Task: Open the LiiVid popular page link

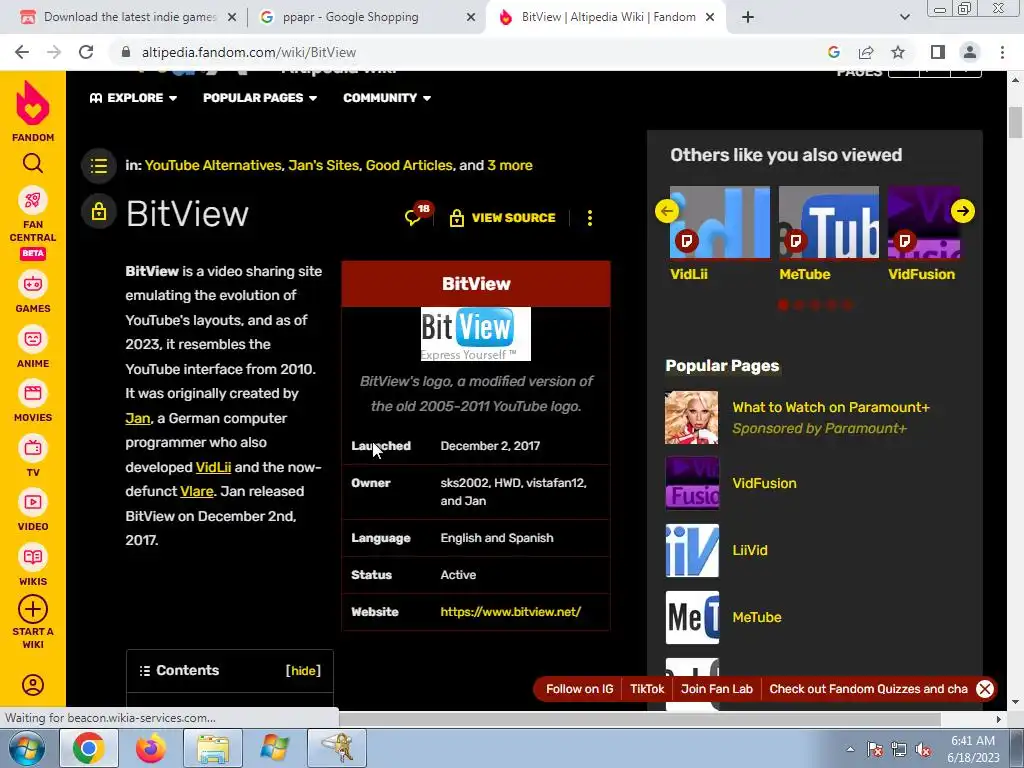Action: [750, 551]
